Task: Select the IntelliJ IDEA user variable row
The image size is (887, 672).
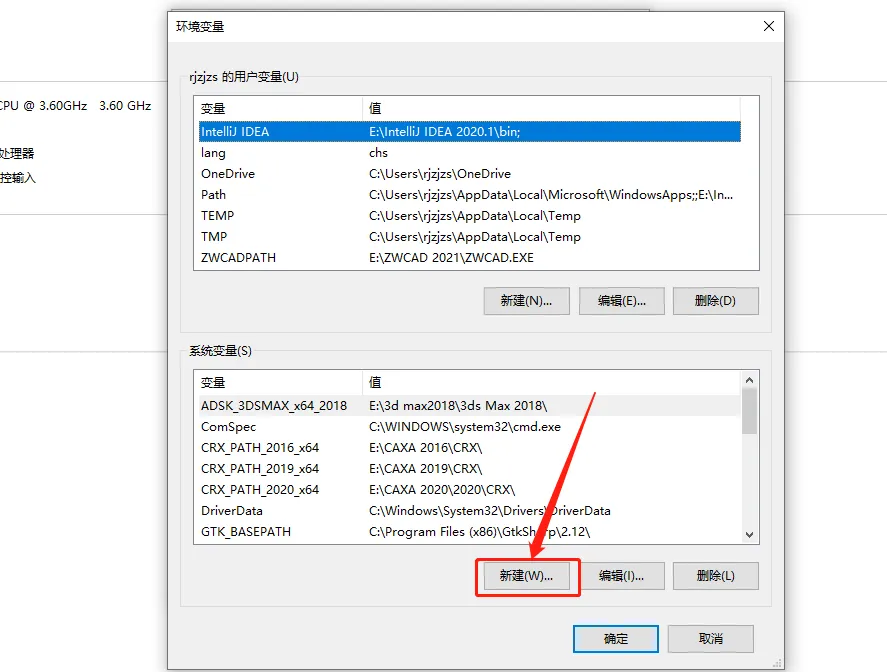Action: (x=470, y=132)
